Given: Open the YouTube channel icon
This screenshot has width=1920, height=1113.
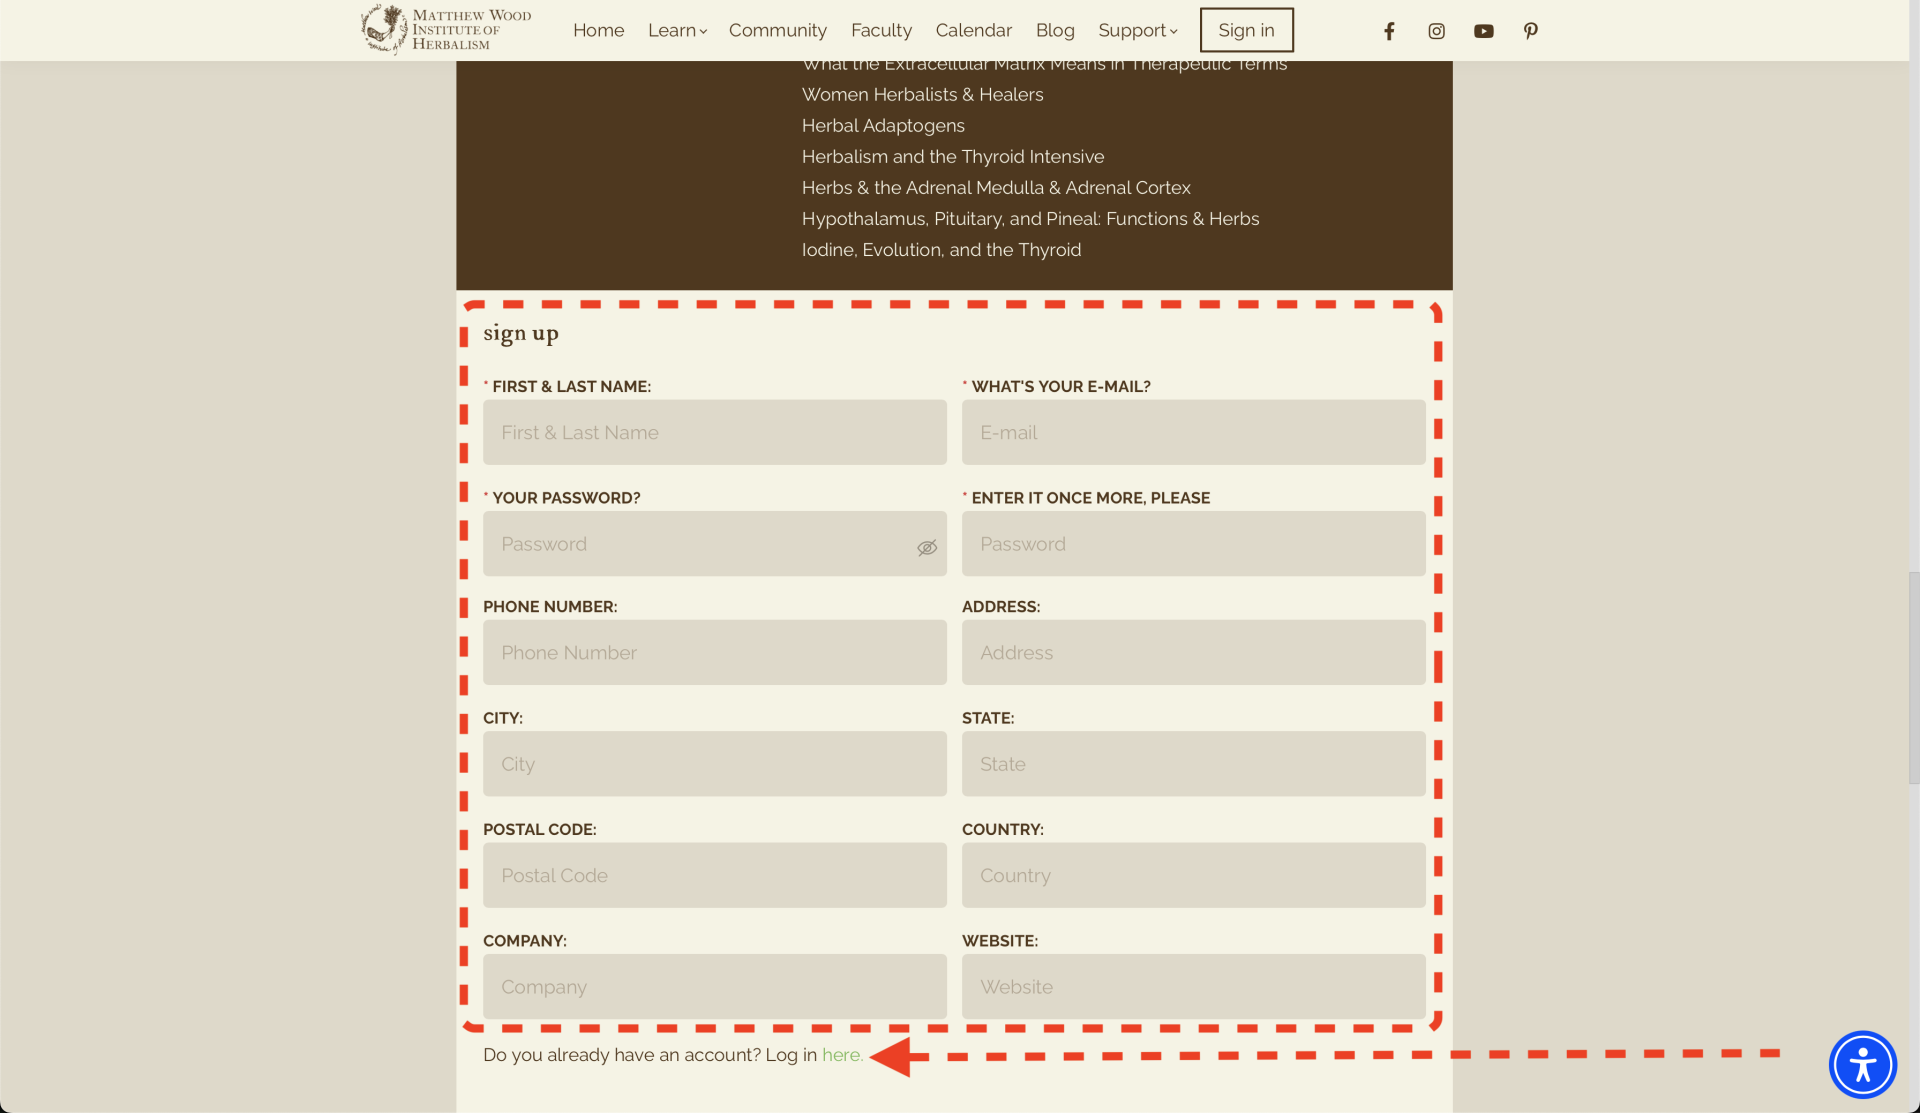Looking at the screenshot, I should [1484, 31].
